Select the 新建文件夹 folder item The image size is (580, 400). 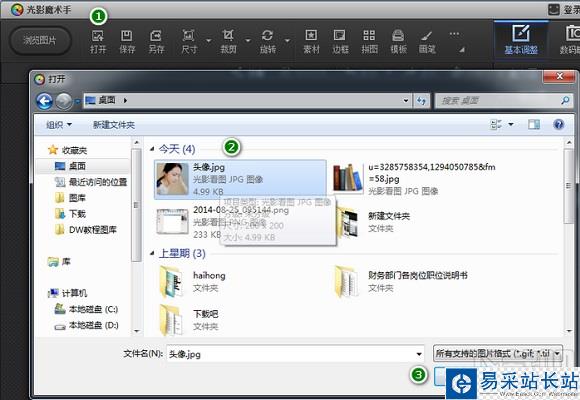pyautogui.click(x=374, y=221)
